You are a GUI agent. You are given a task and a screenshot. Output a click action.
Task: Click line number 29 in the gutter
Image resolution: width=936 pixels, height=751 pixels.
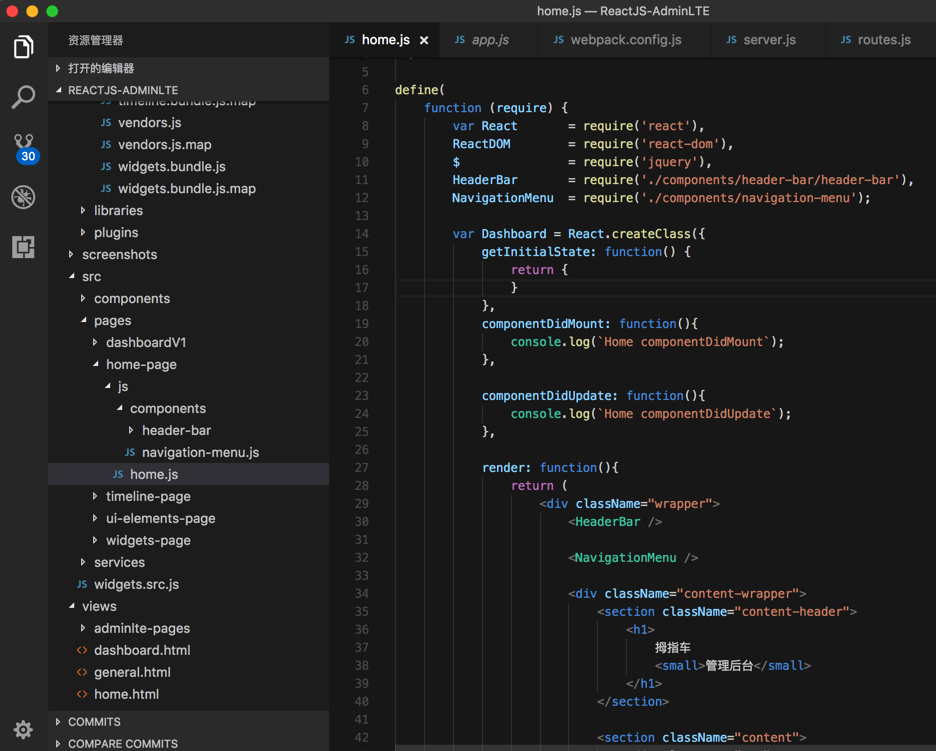(361, 503)
